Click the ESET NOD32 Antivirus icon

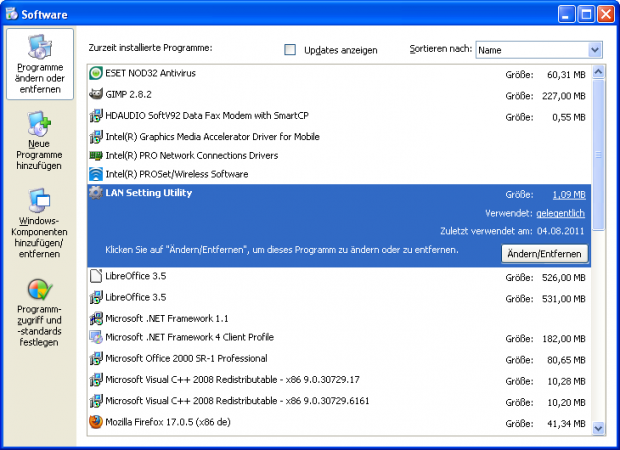pos(95,74)
